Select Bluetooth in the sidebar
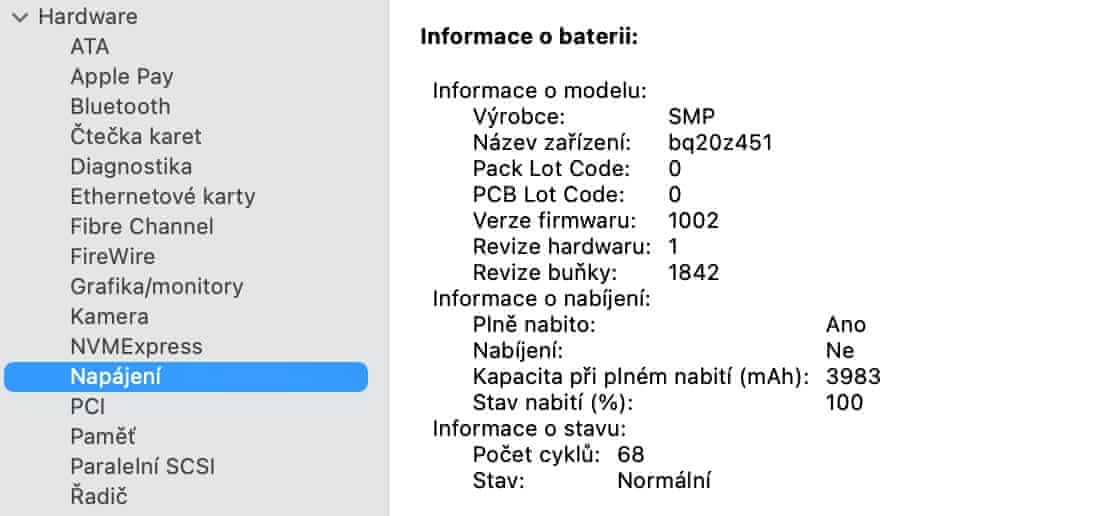This screenshot has height=516, width=1098. click(x=120, y=106)
